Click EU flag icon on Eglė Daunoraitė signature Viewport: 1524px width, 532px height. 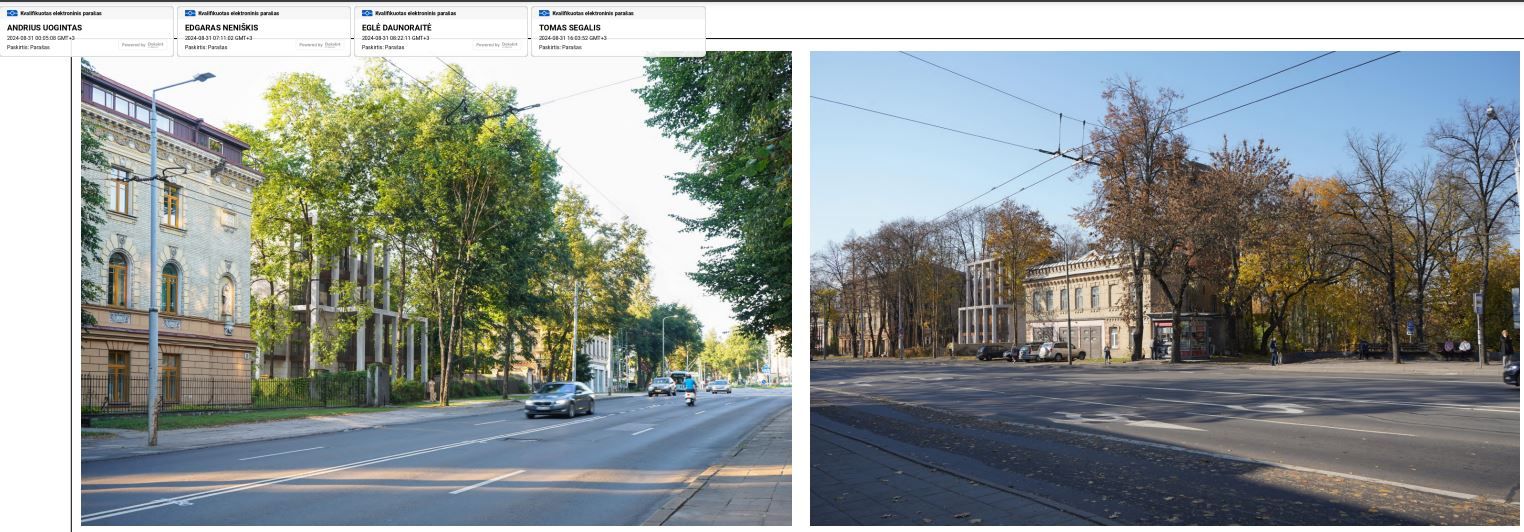pyautogui.click(x=367, y=13)
